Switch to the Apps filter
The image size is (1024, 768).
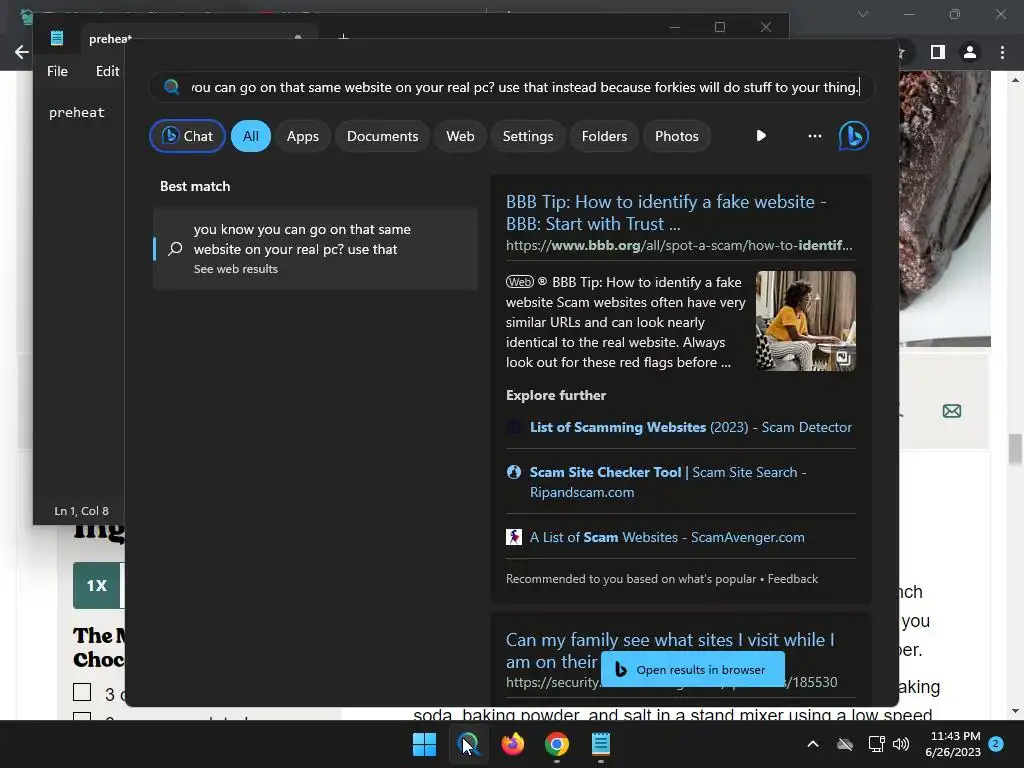(303, 136)
